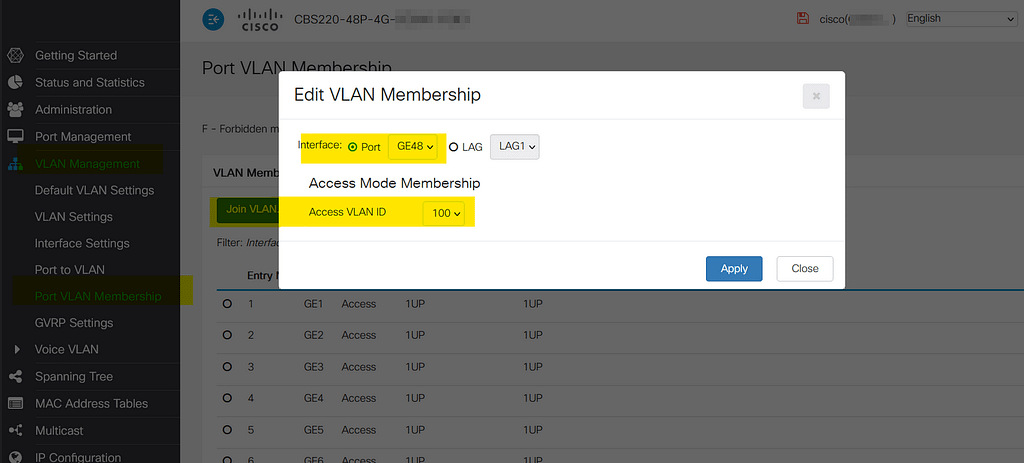Expand the Voice VLAN menu arrow
The height and width of the screenshot is (463, 1024).
click(16, 350)
